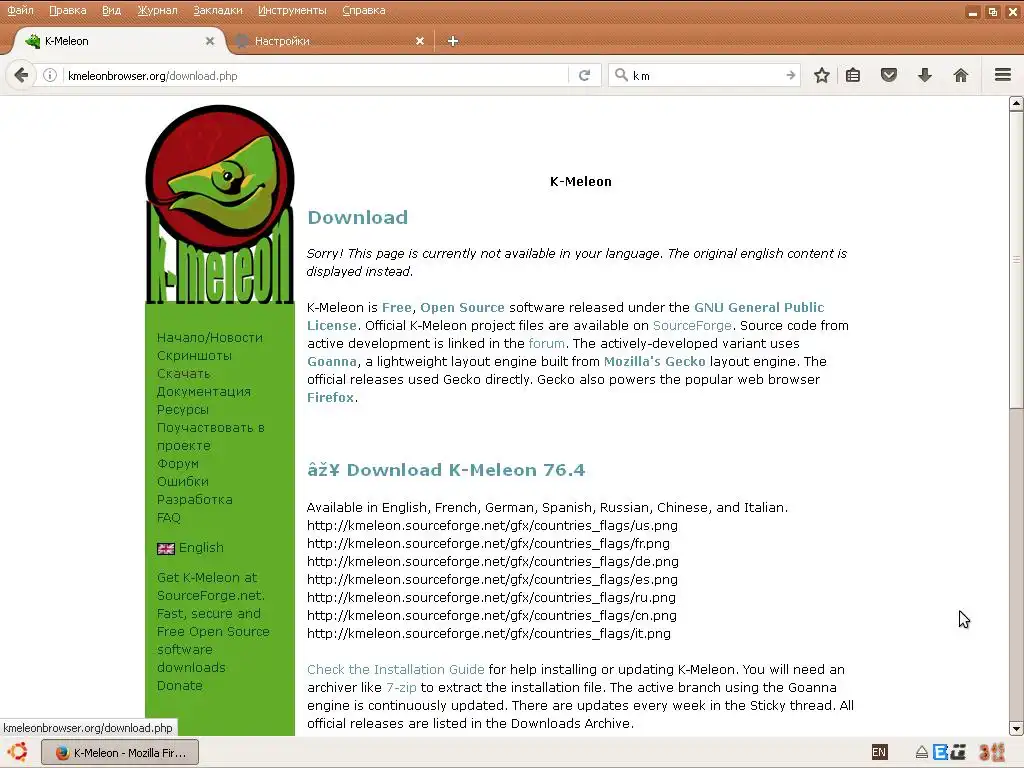This screenshot has width=1024, height=768.
Task: Open the Правка menu
Action: tap(67, 10)
